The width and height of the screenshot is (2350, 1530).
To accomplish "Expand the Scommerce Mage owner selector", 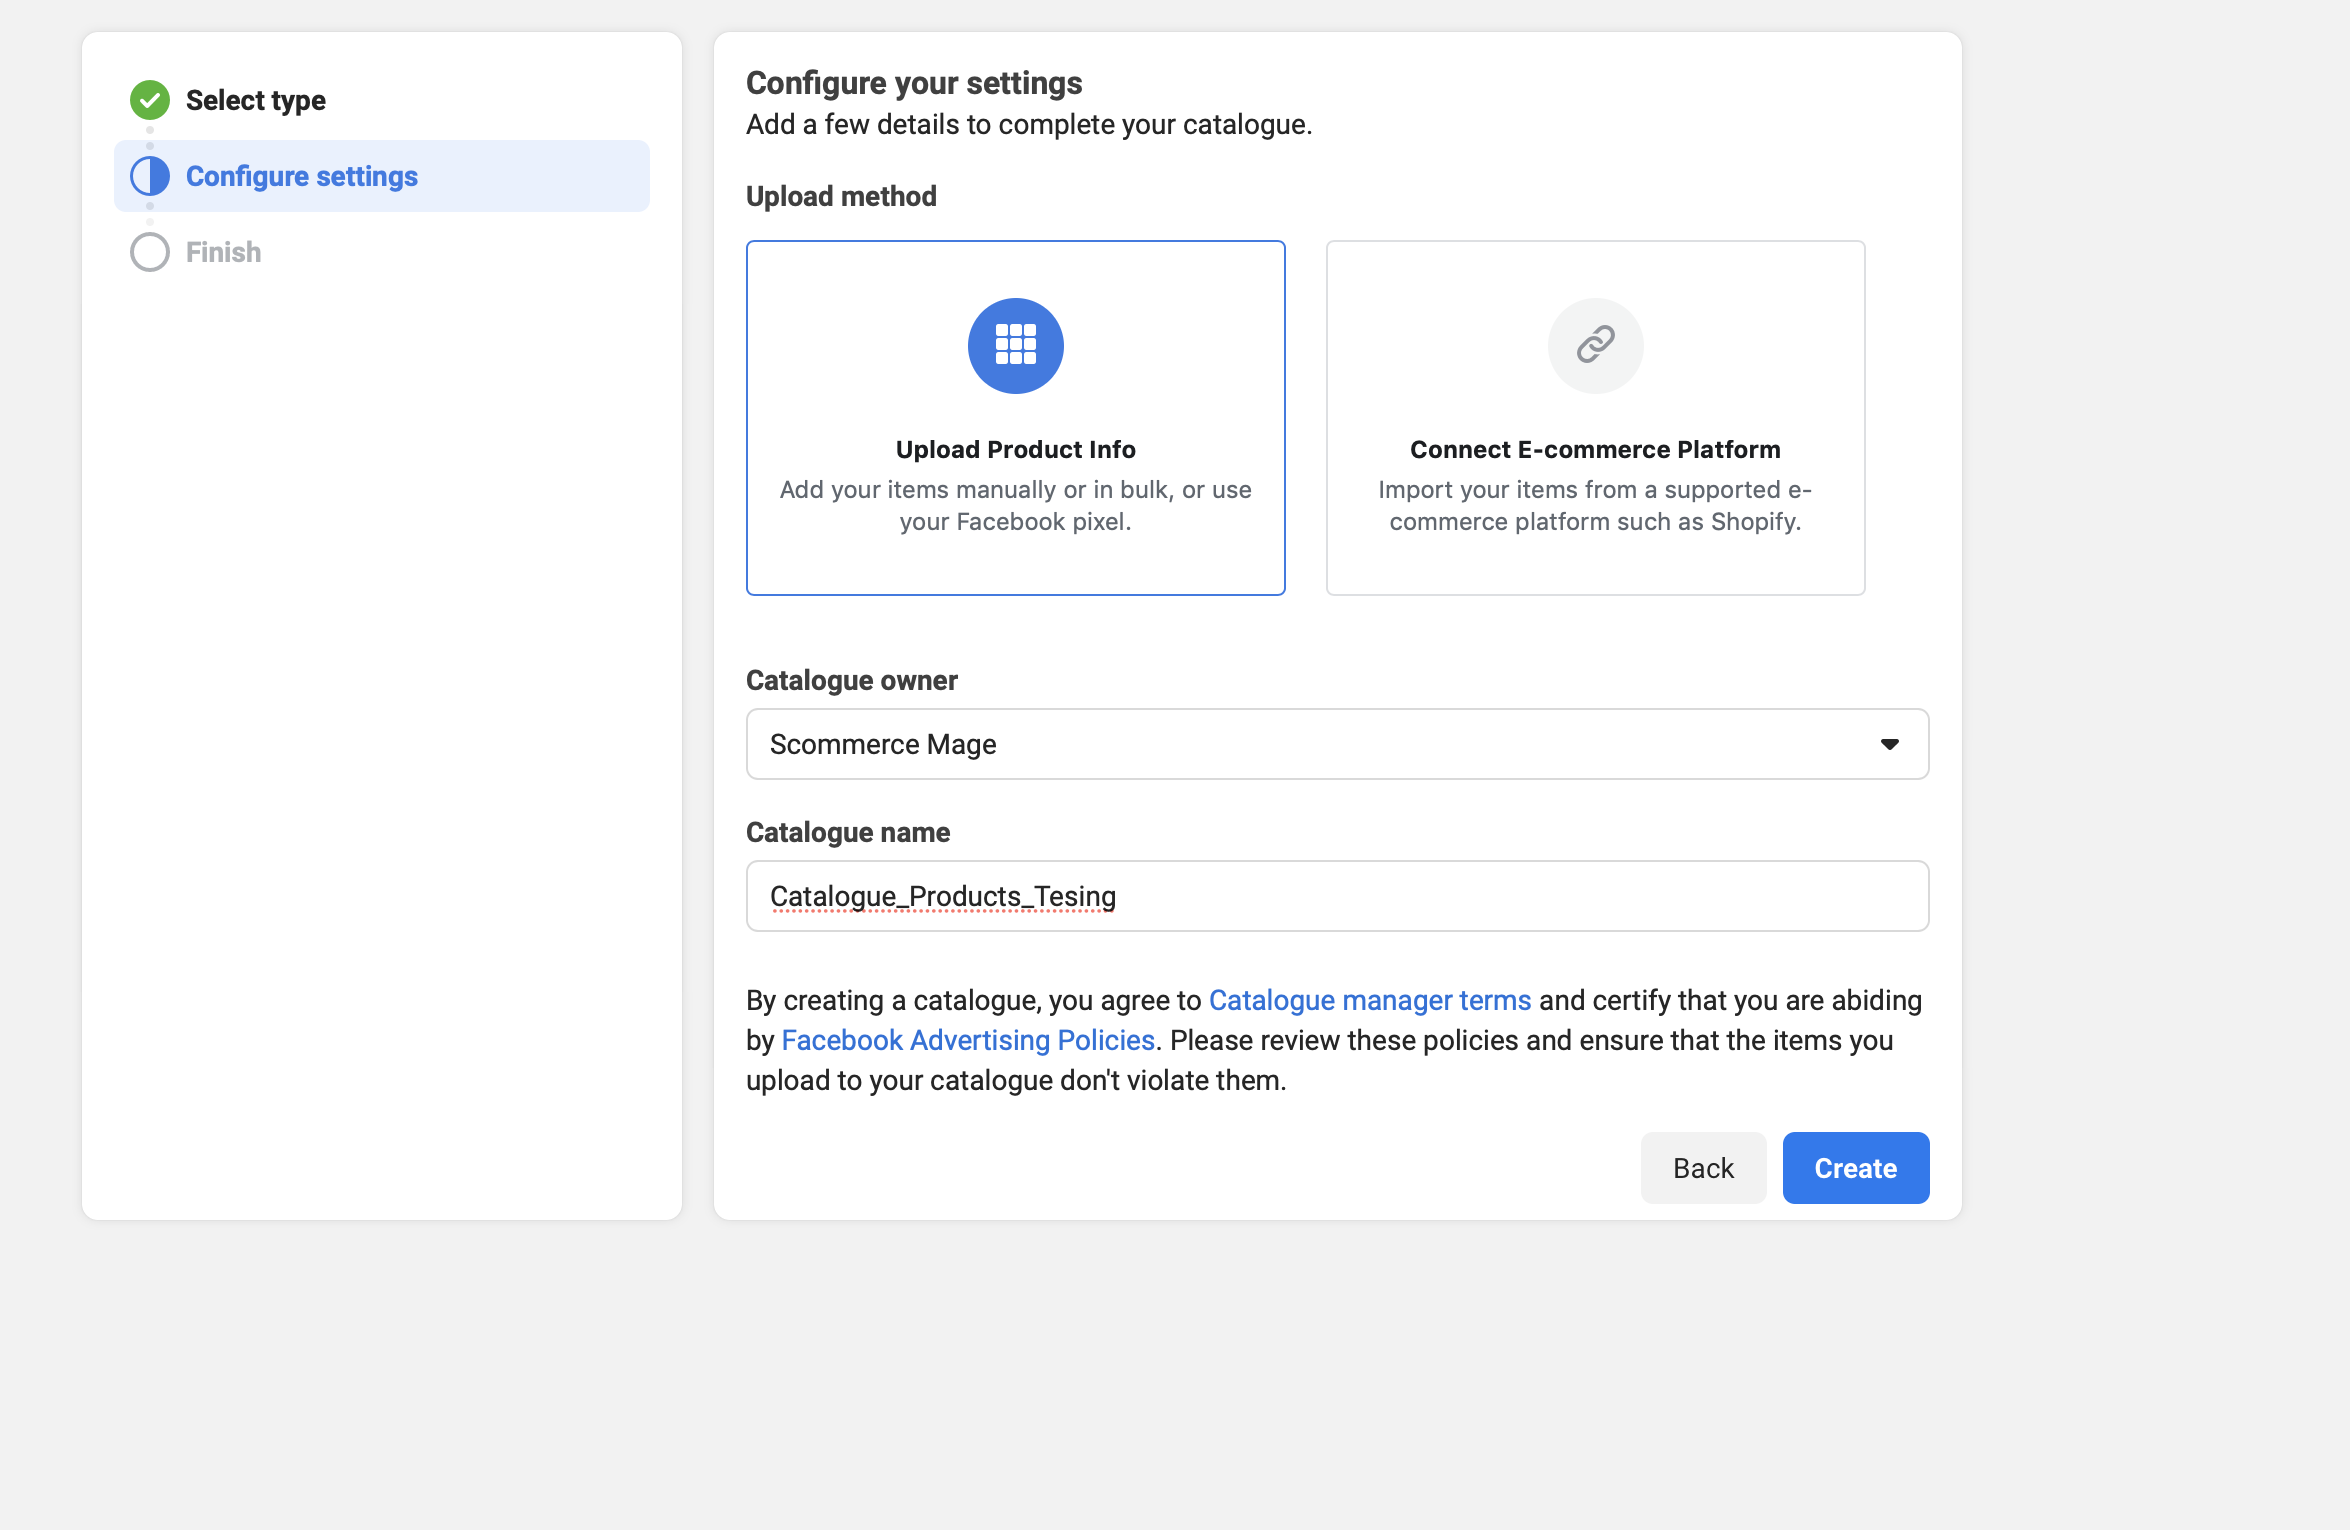I will click(1336, 744).
